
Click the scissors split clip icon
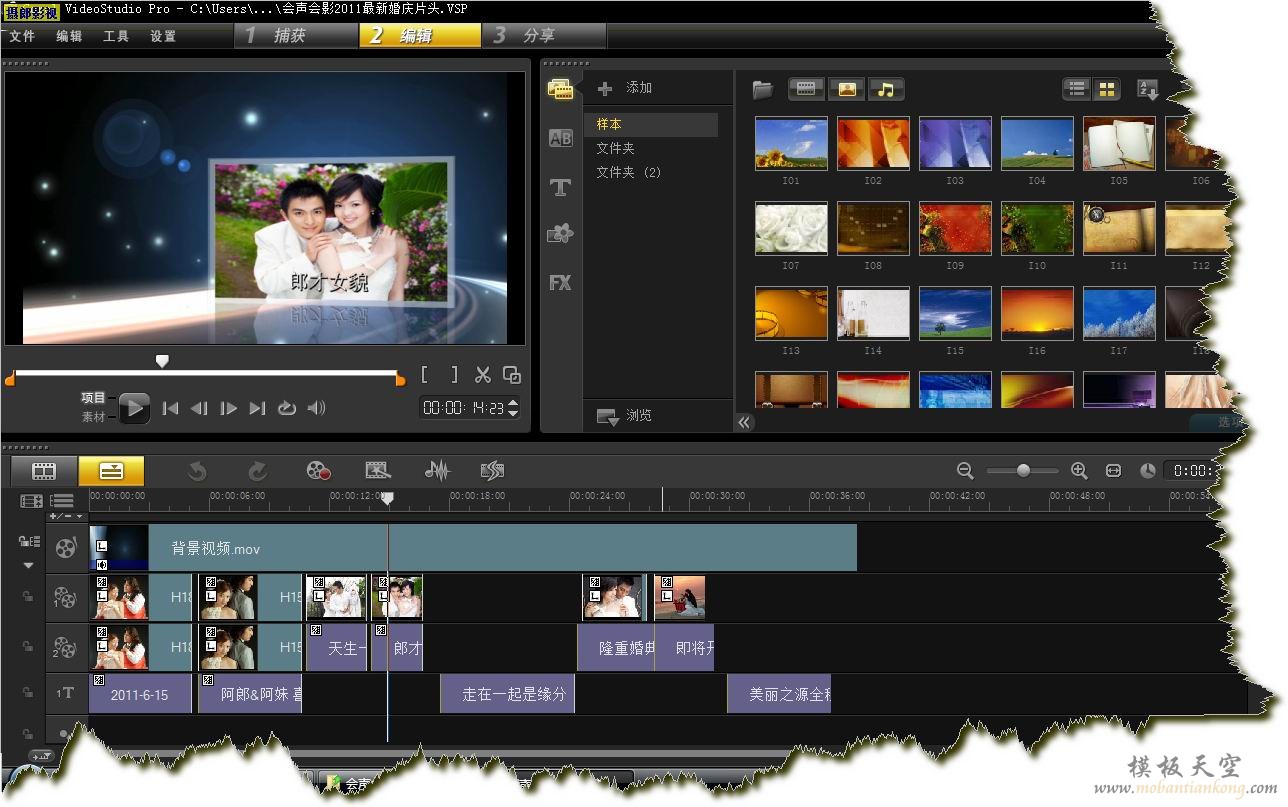point(483,375)
